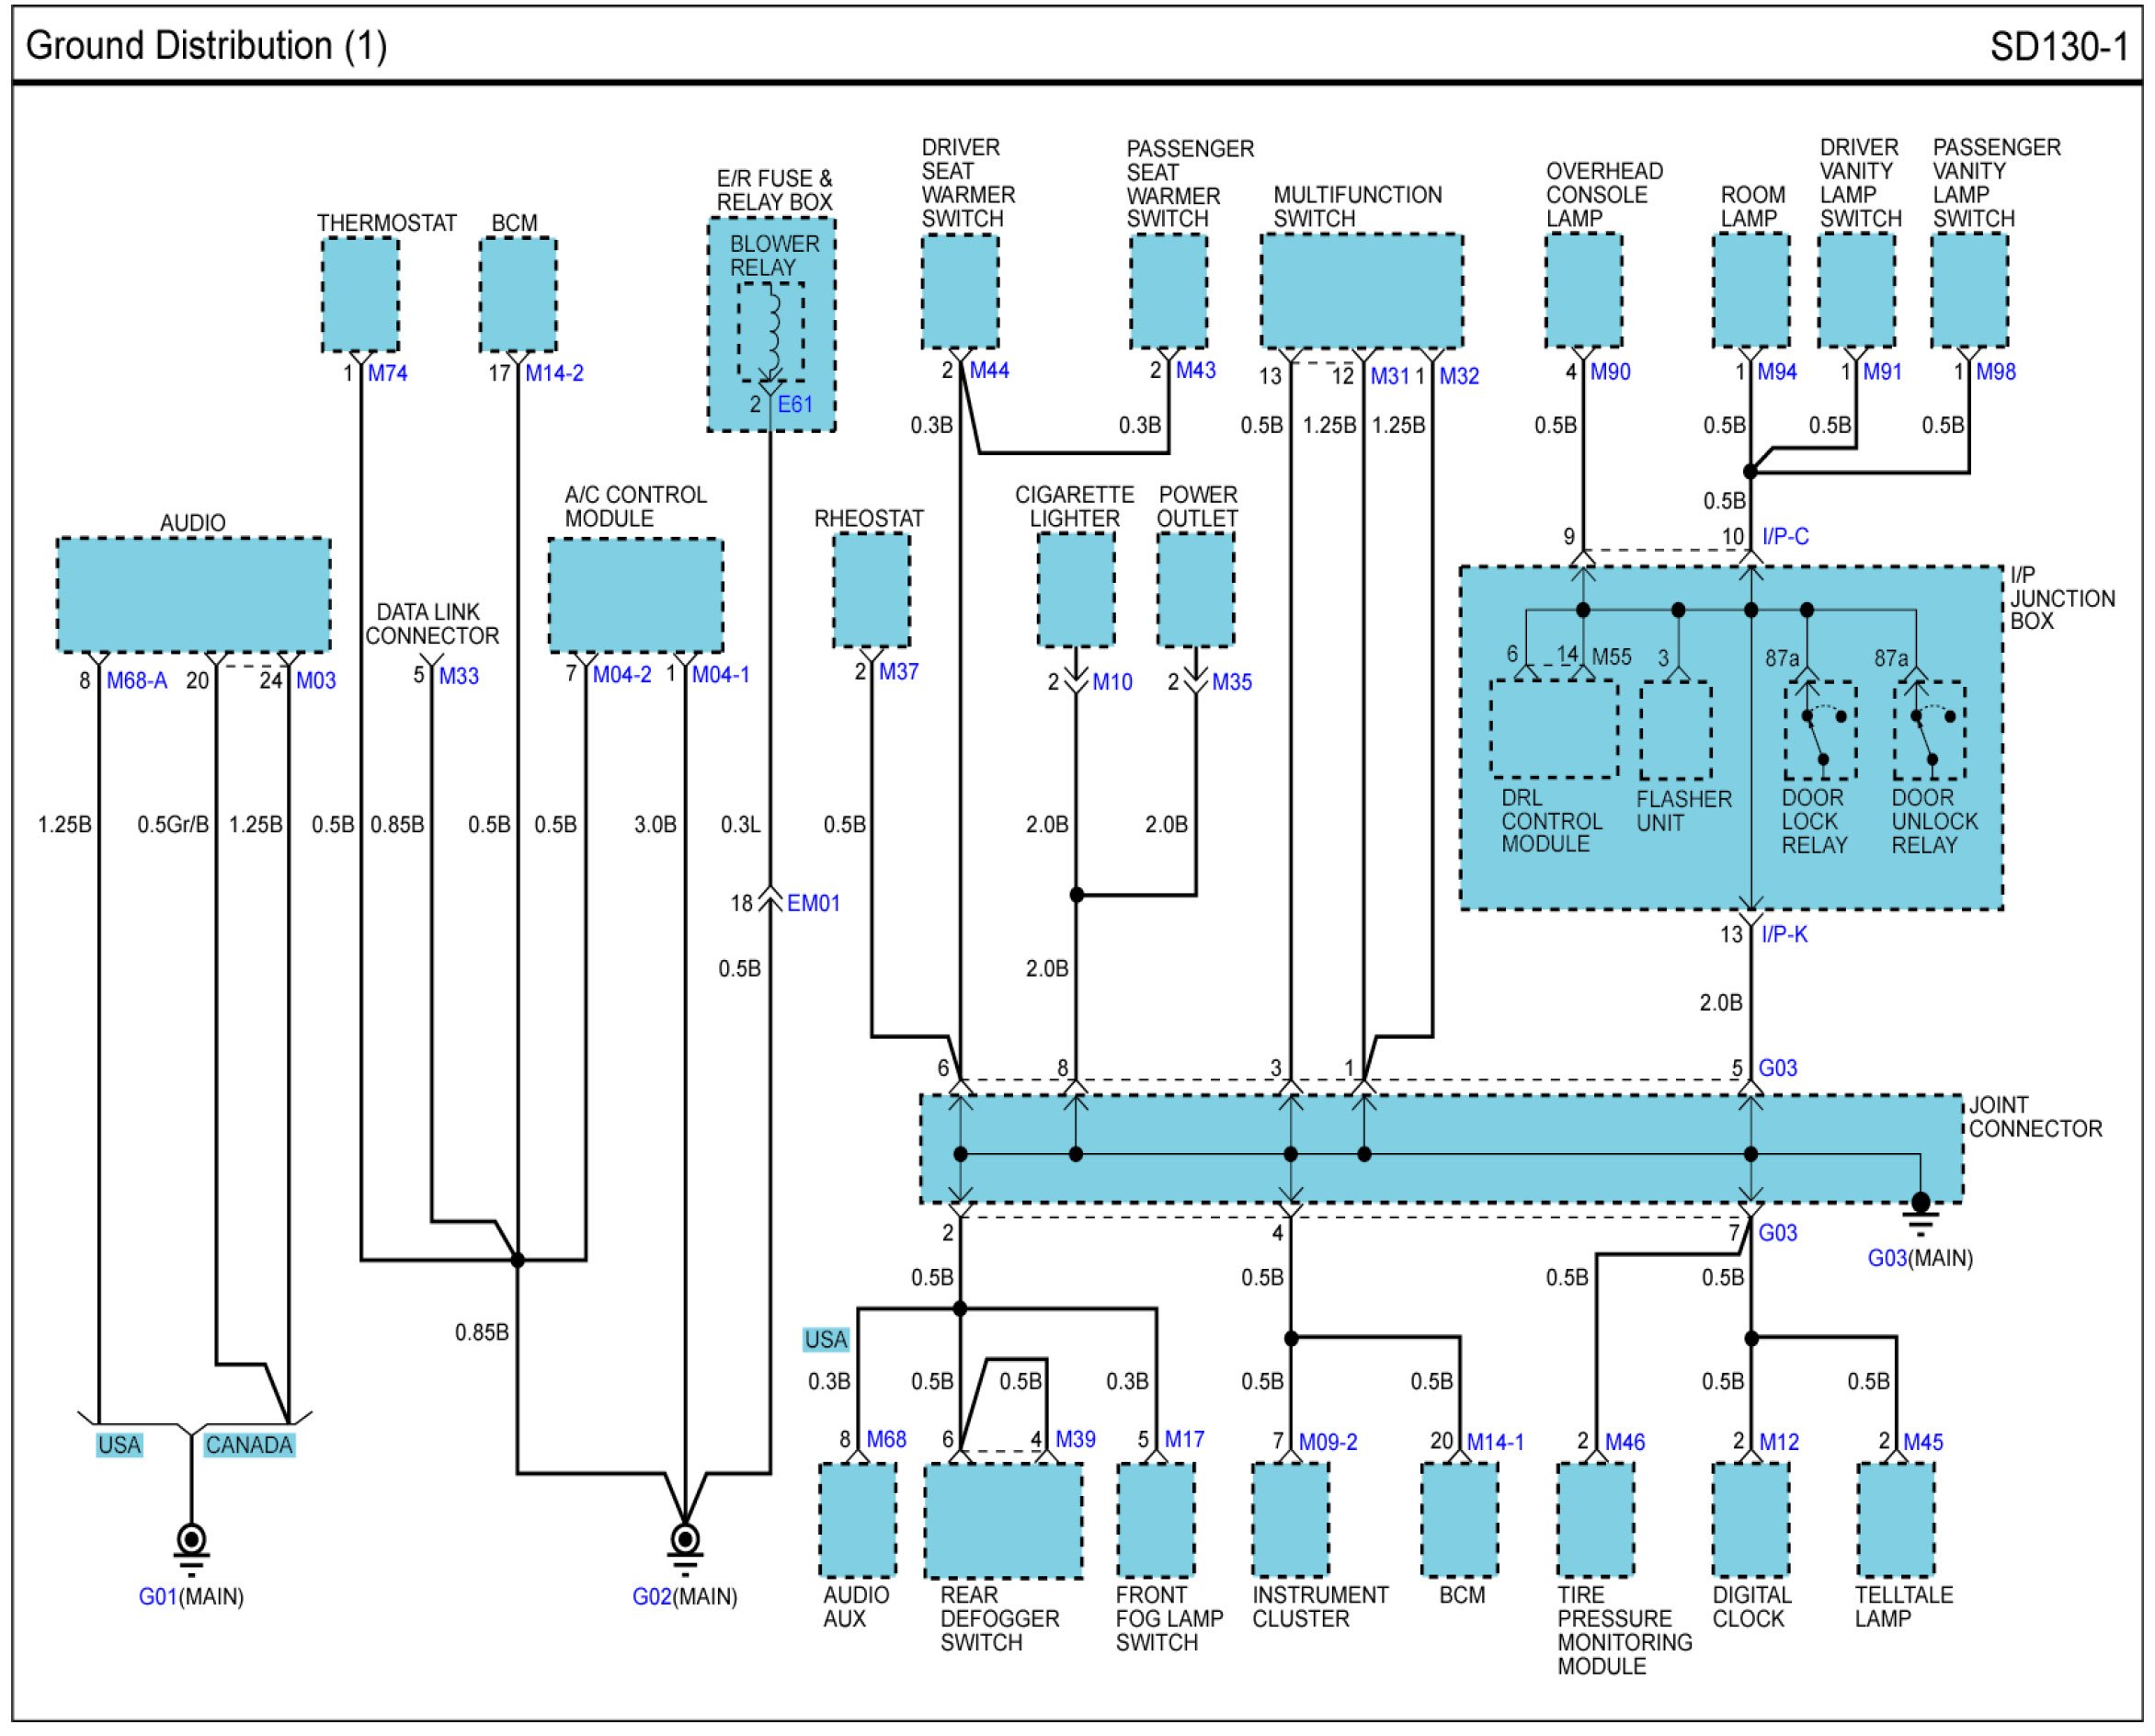Open the M14-2 BCM connector link
The height and width of the screenshot is (1736, 2155).
click(554, 374)
